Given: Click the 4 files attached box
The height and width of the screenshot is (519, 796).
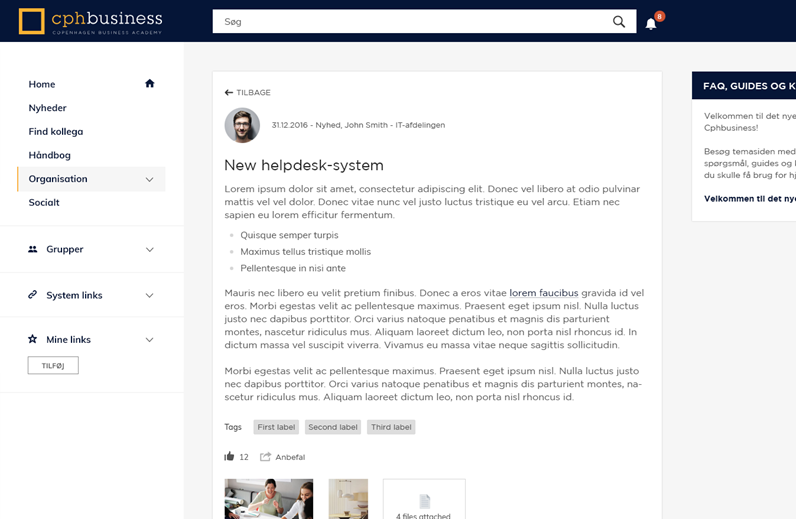Looking at the screenshot, I should (x=424, y=499).
